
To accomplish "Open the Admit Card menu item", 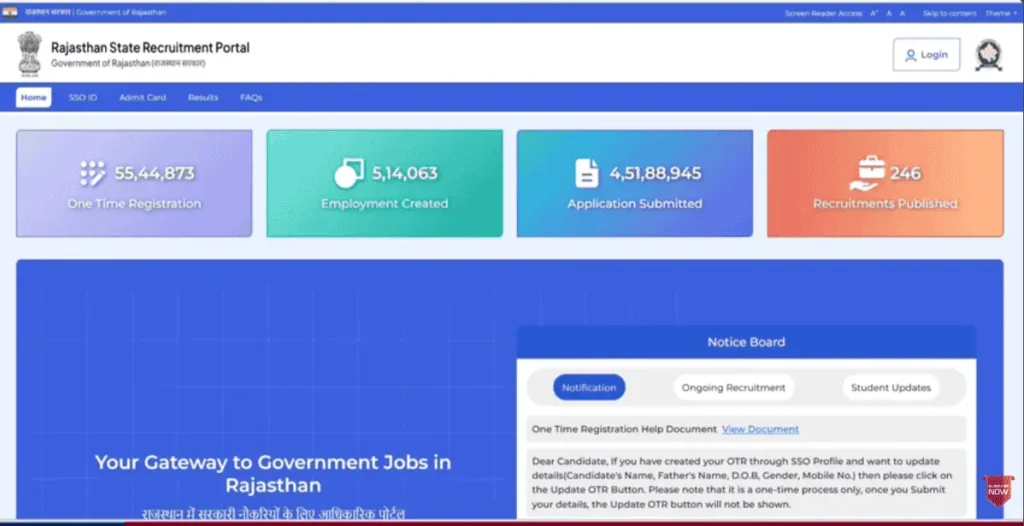I will click(142, 97).
